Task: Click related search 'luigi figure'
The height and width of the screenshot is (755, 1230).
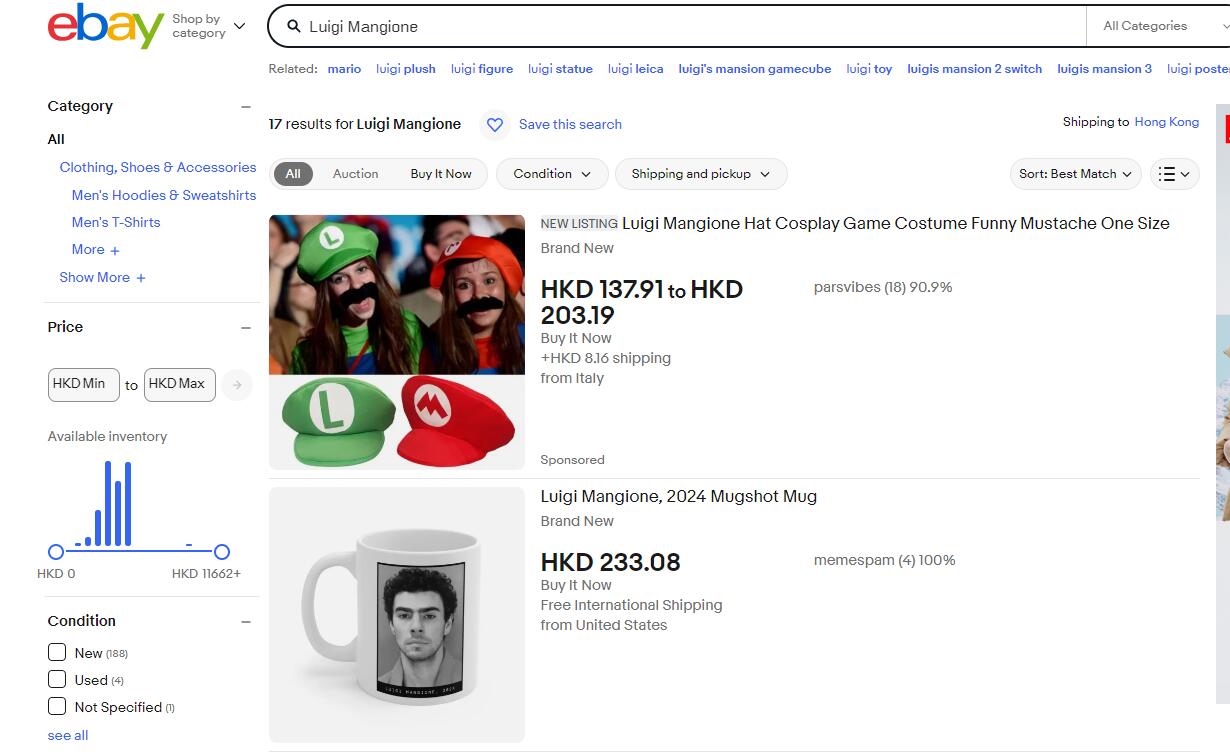Action: click(482, 69)
